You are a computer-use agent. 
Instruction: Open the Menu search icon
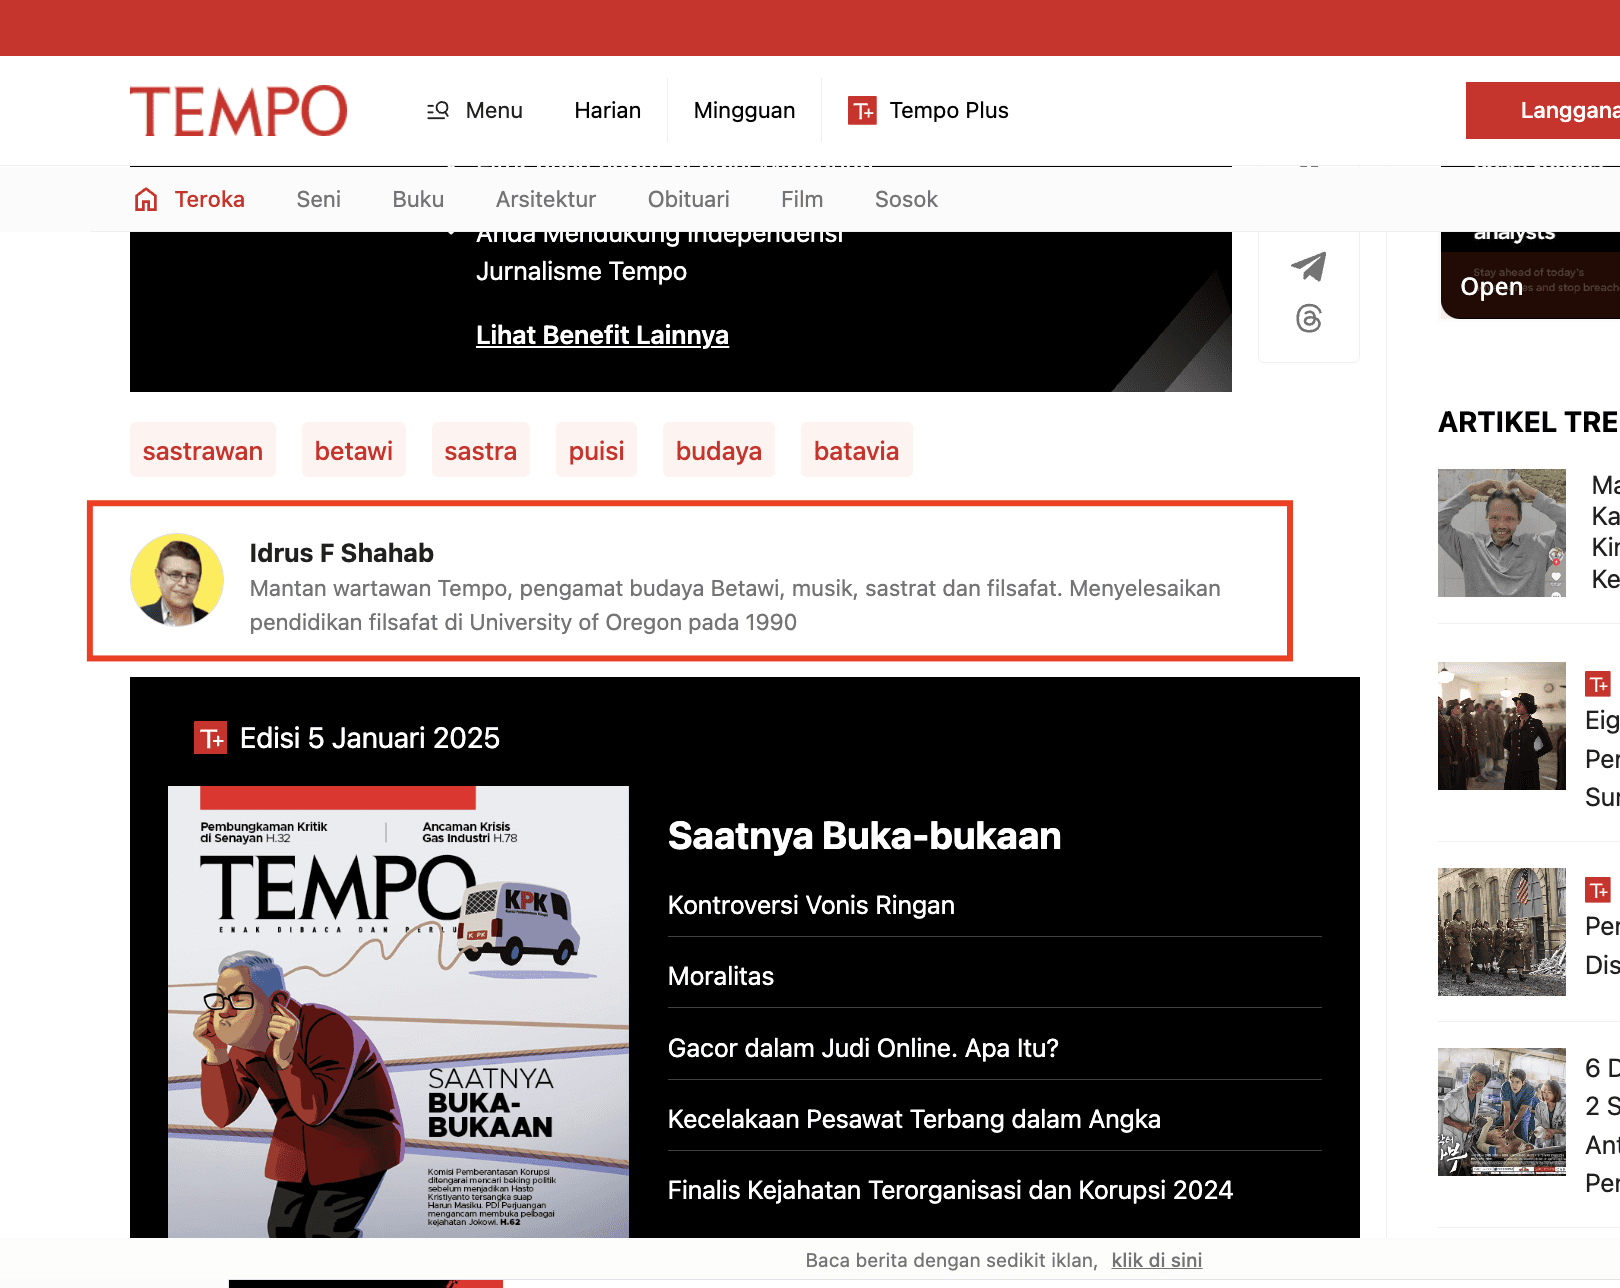coord(438,110)
